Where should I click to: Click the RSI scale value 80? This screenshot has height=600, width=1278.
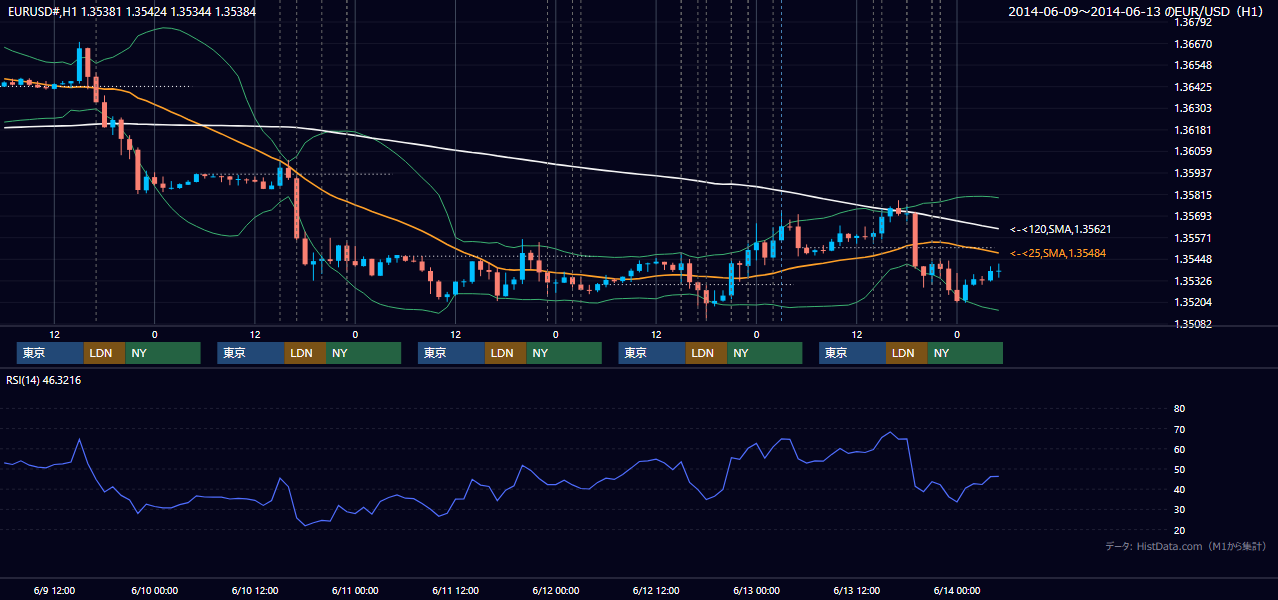pos(1179,409)
